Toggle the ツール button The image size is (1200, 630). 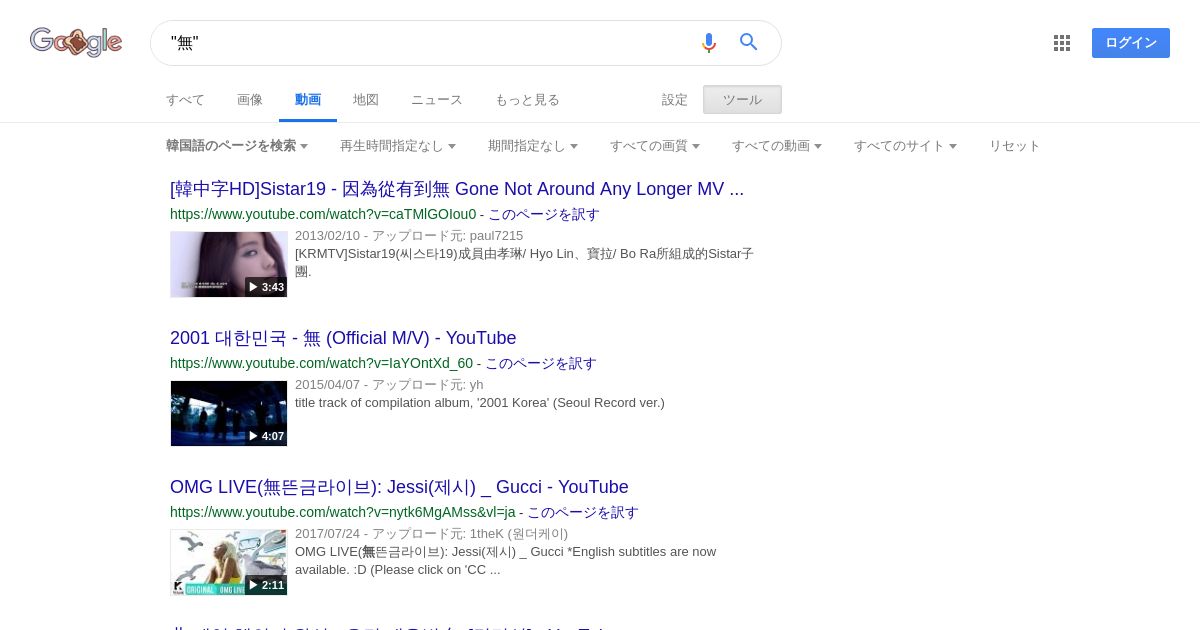[742, 100]
